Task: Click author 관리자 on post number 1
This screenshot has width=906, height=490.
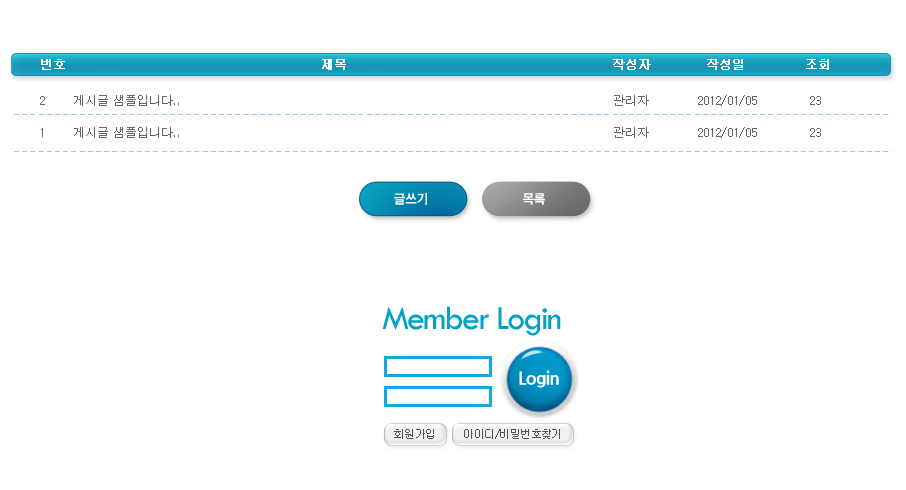Action: tap(631, 133)
